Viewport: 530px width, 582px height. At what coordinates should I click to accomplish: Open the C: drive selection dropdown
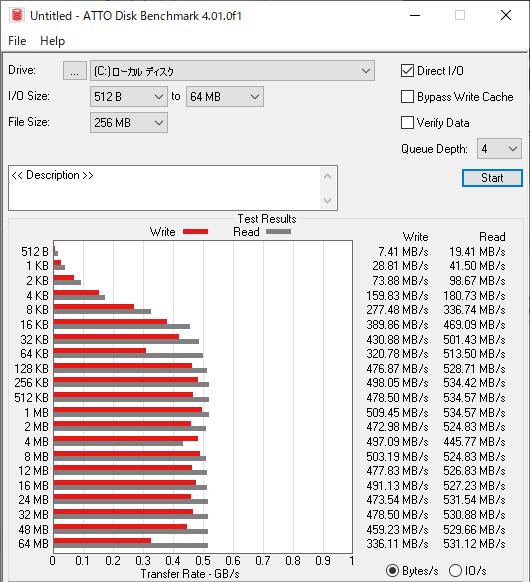pyautogui.click(x=232, y=71)
